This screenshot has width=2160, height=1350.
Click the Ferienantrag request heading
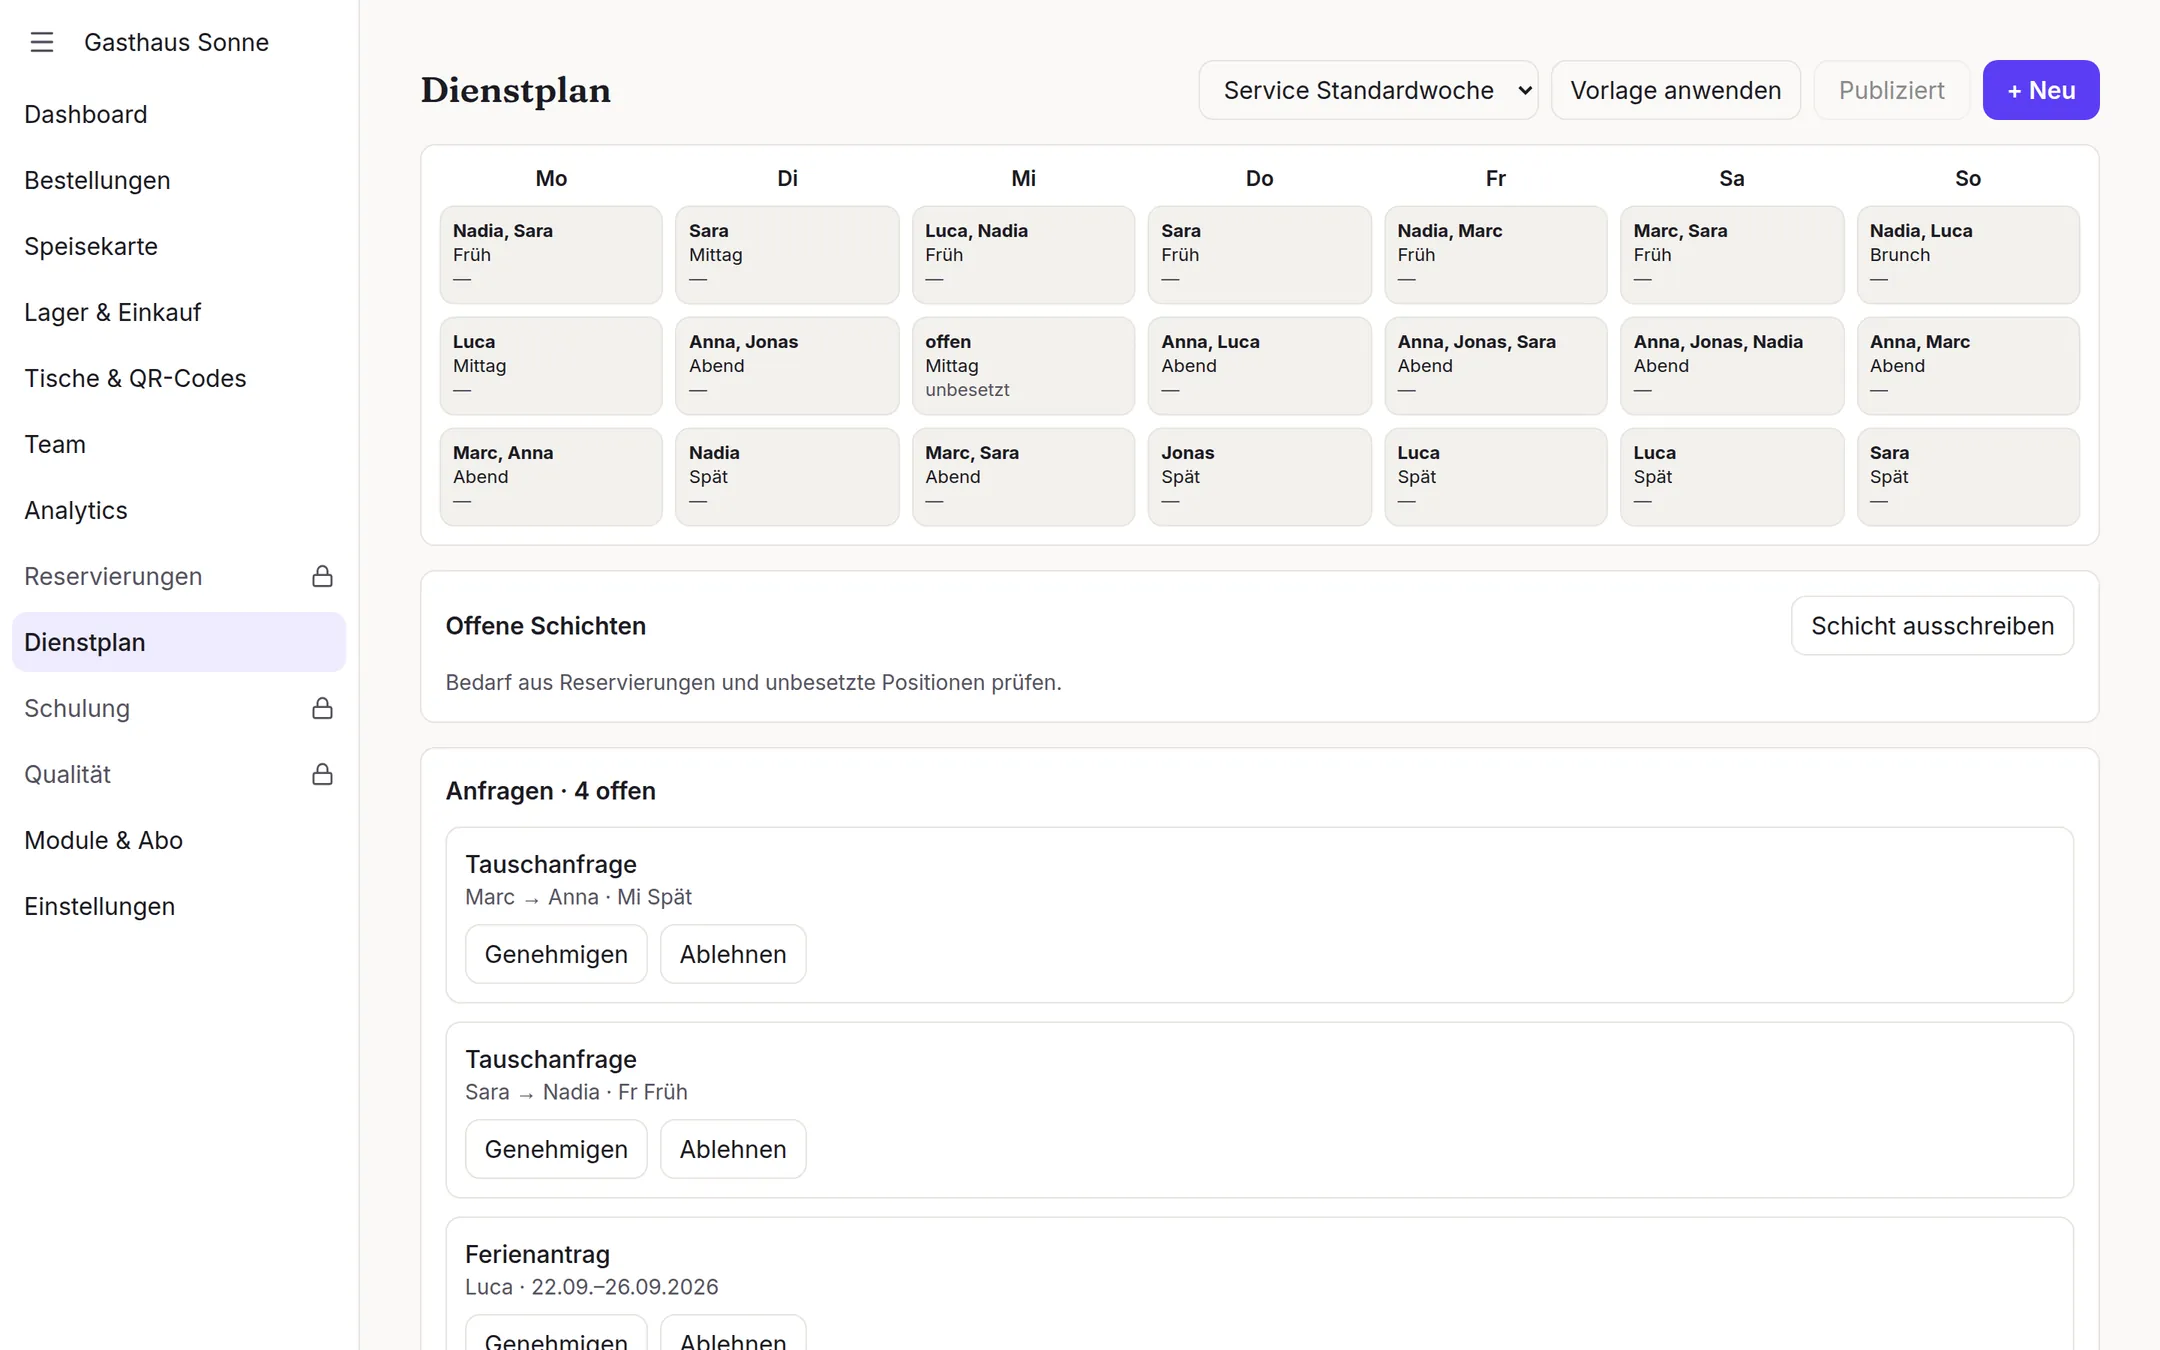[x=537, y=1254]
